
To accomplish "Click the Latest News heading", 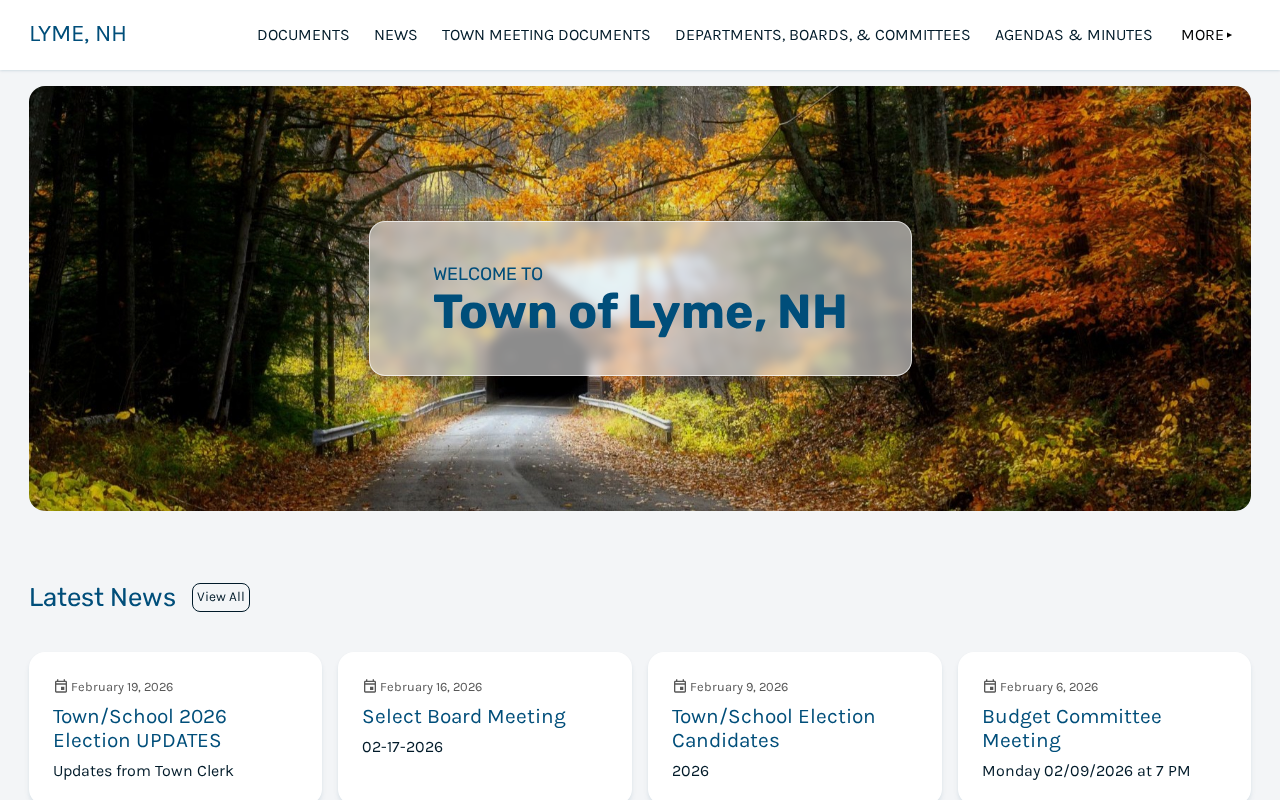I will [102, 597].
